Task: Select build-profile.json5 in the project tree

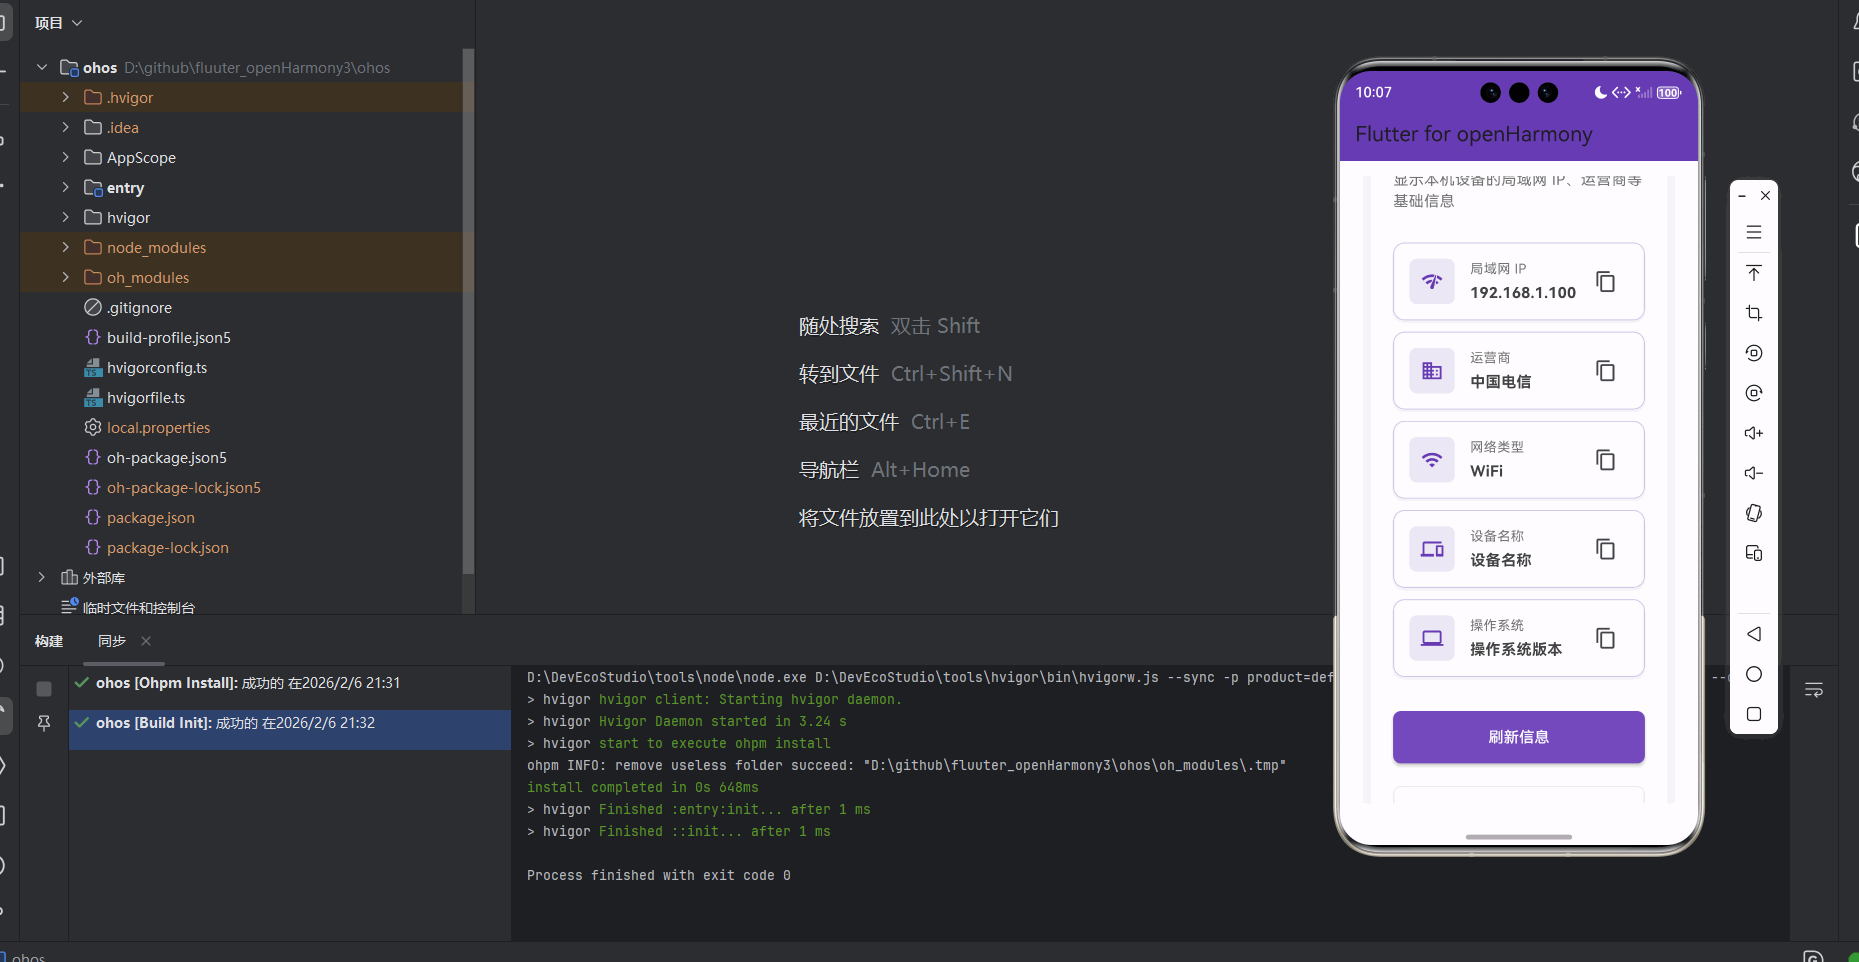Action: click(168, 337)
